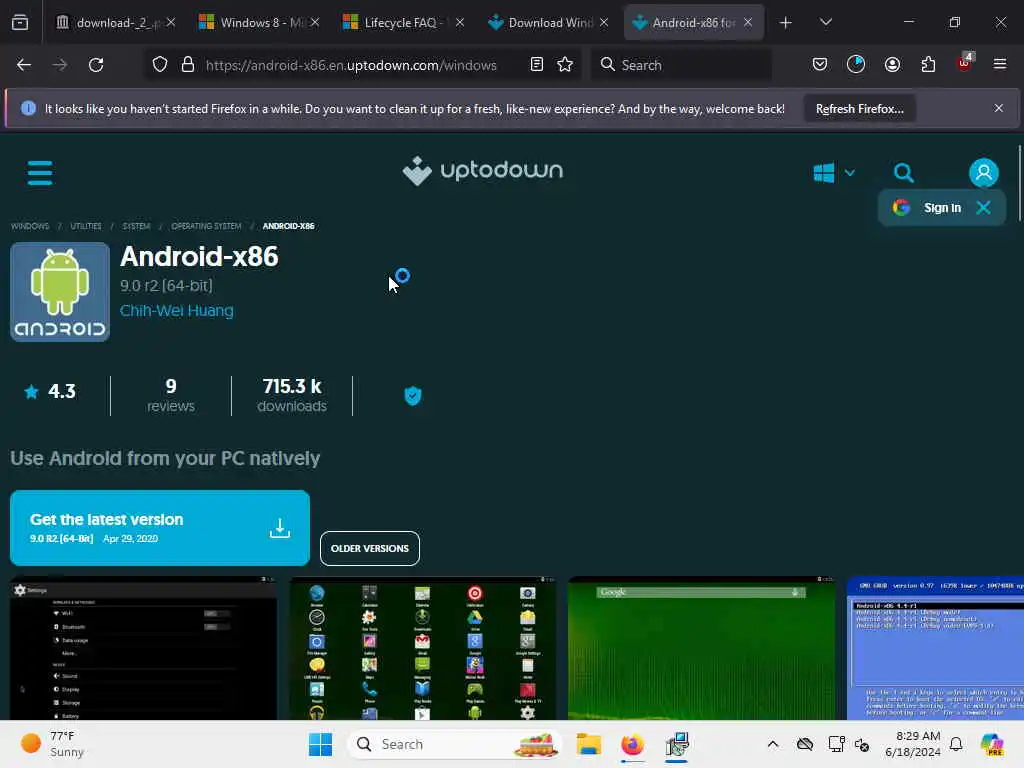The image size is (1024, 768).
Task: Dismiss the Google Sign in popup
Action: click(983, 208)
